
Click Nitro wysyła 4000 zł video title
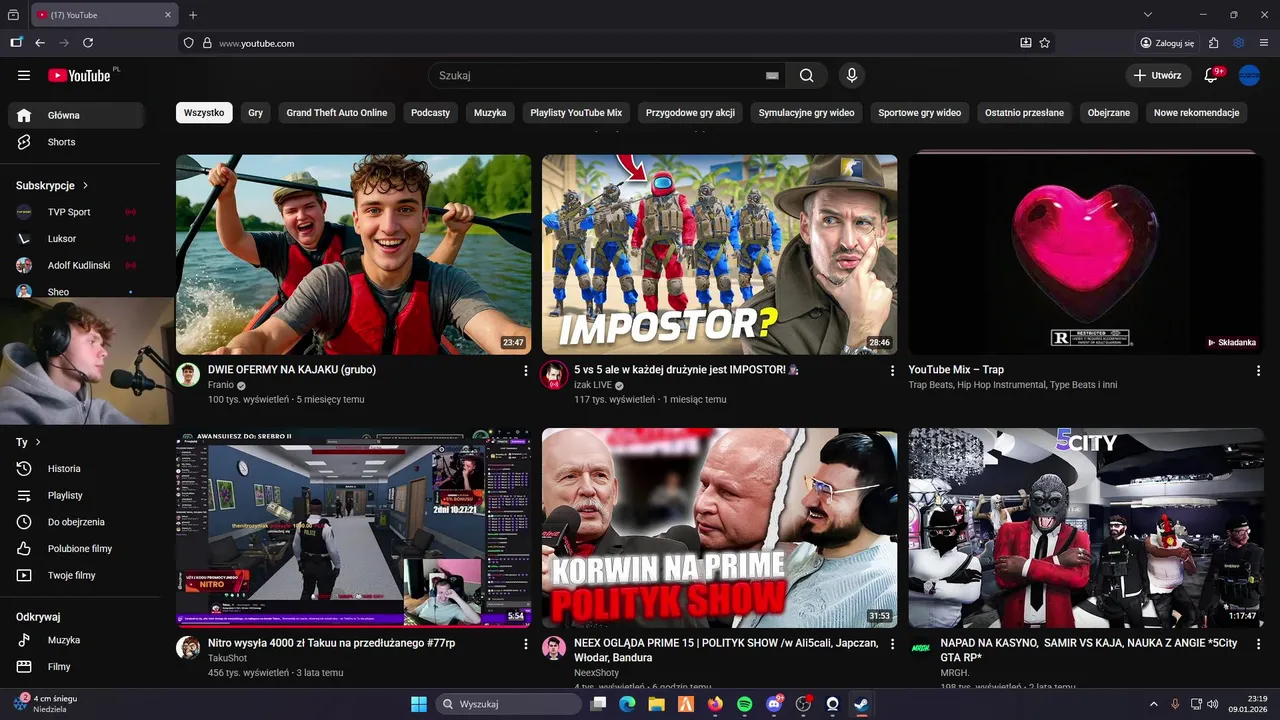pyautogui.click(x=331, y=643)
